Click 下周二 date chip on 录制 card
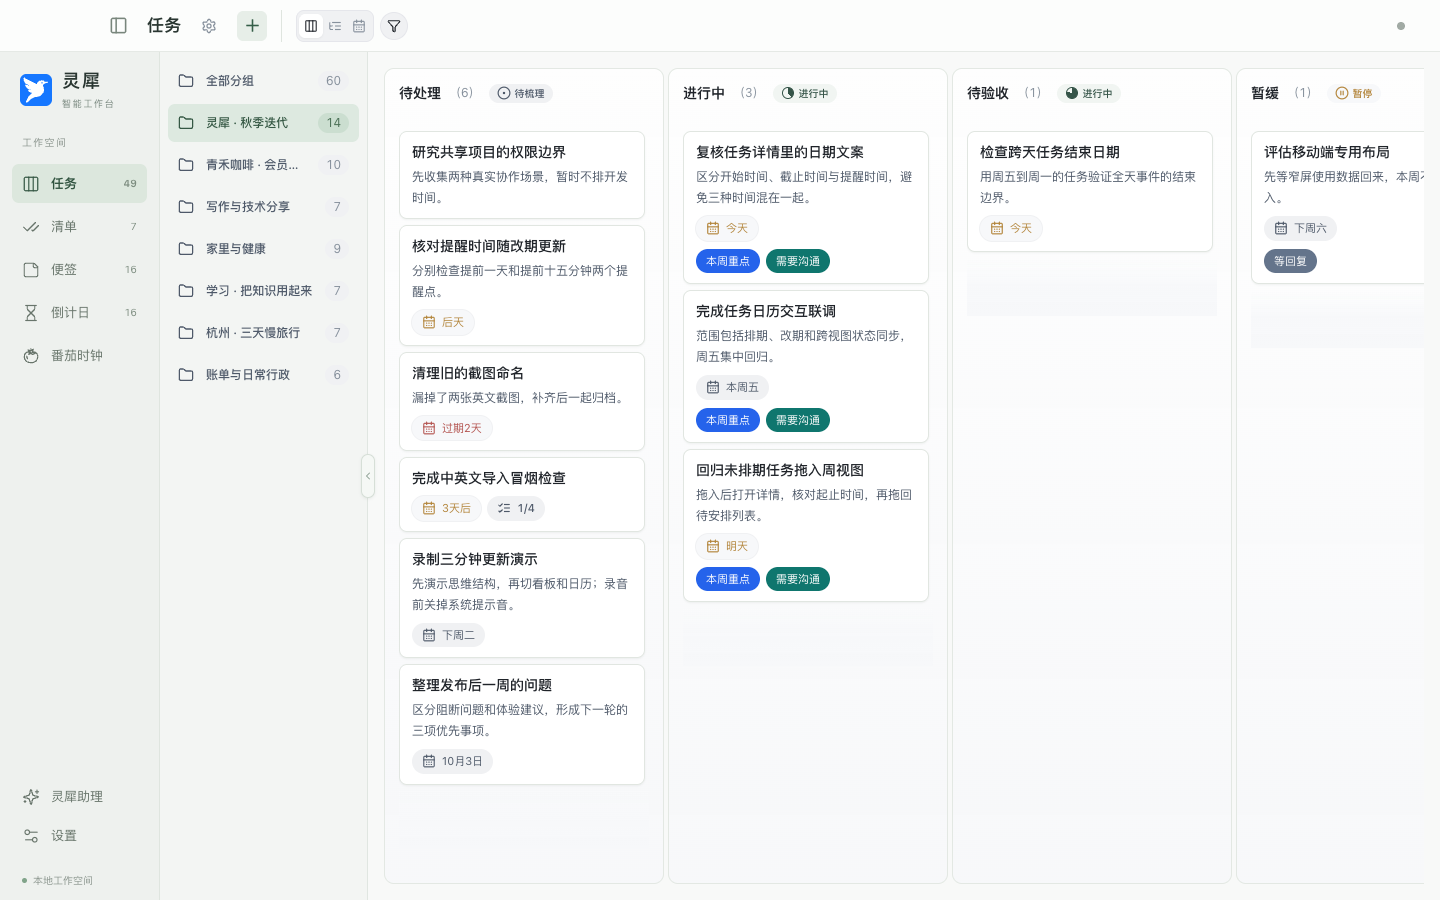This screenshot has width=1440, height=900. [x=448, y=635]
